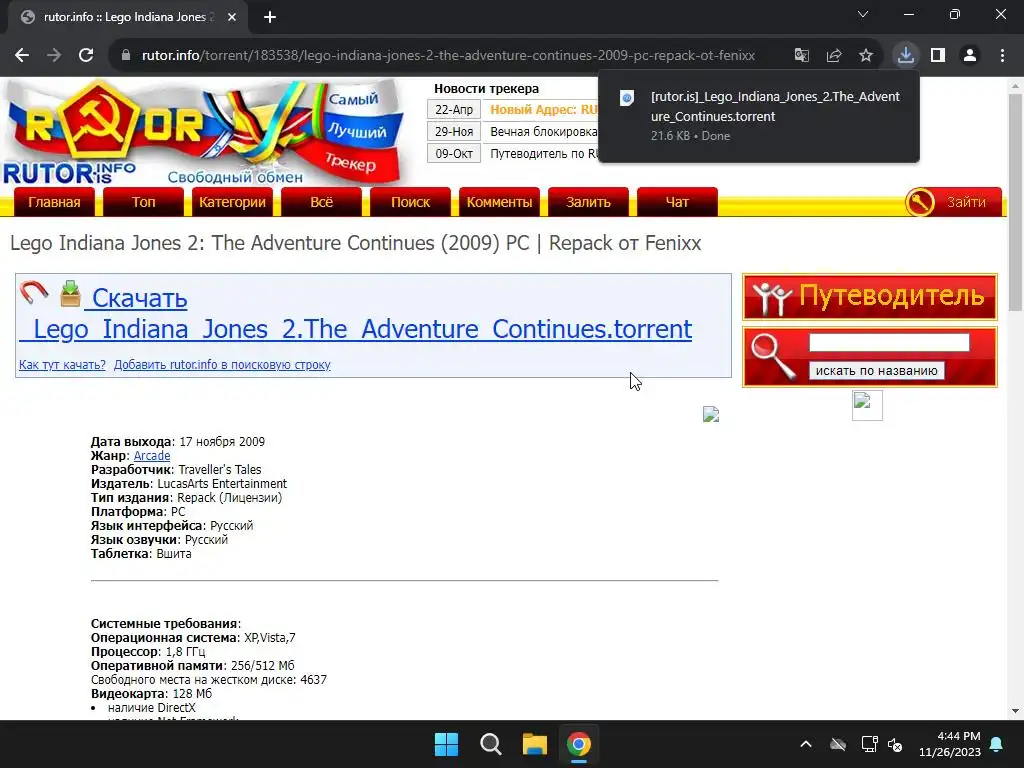Click the page title Lego Indiana Jones 2 heading

tap(355, 243)
